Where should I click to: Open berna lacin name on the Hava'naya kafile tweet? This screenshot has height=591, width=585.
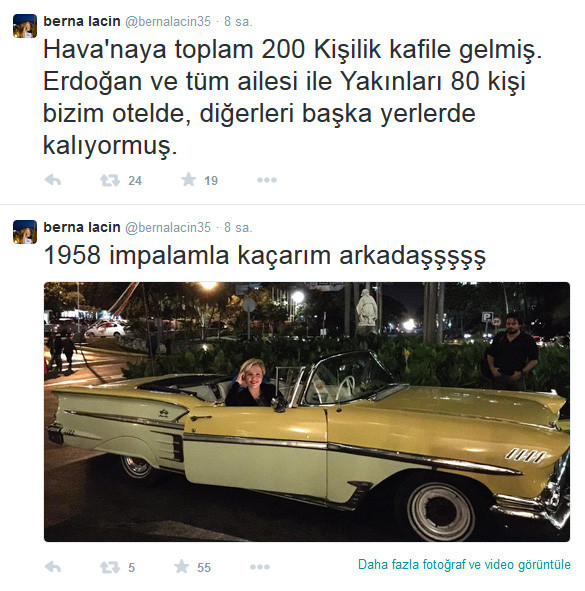[82, 21]
